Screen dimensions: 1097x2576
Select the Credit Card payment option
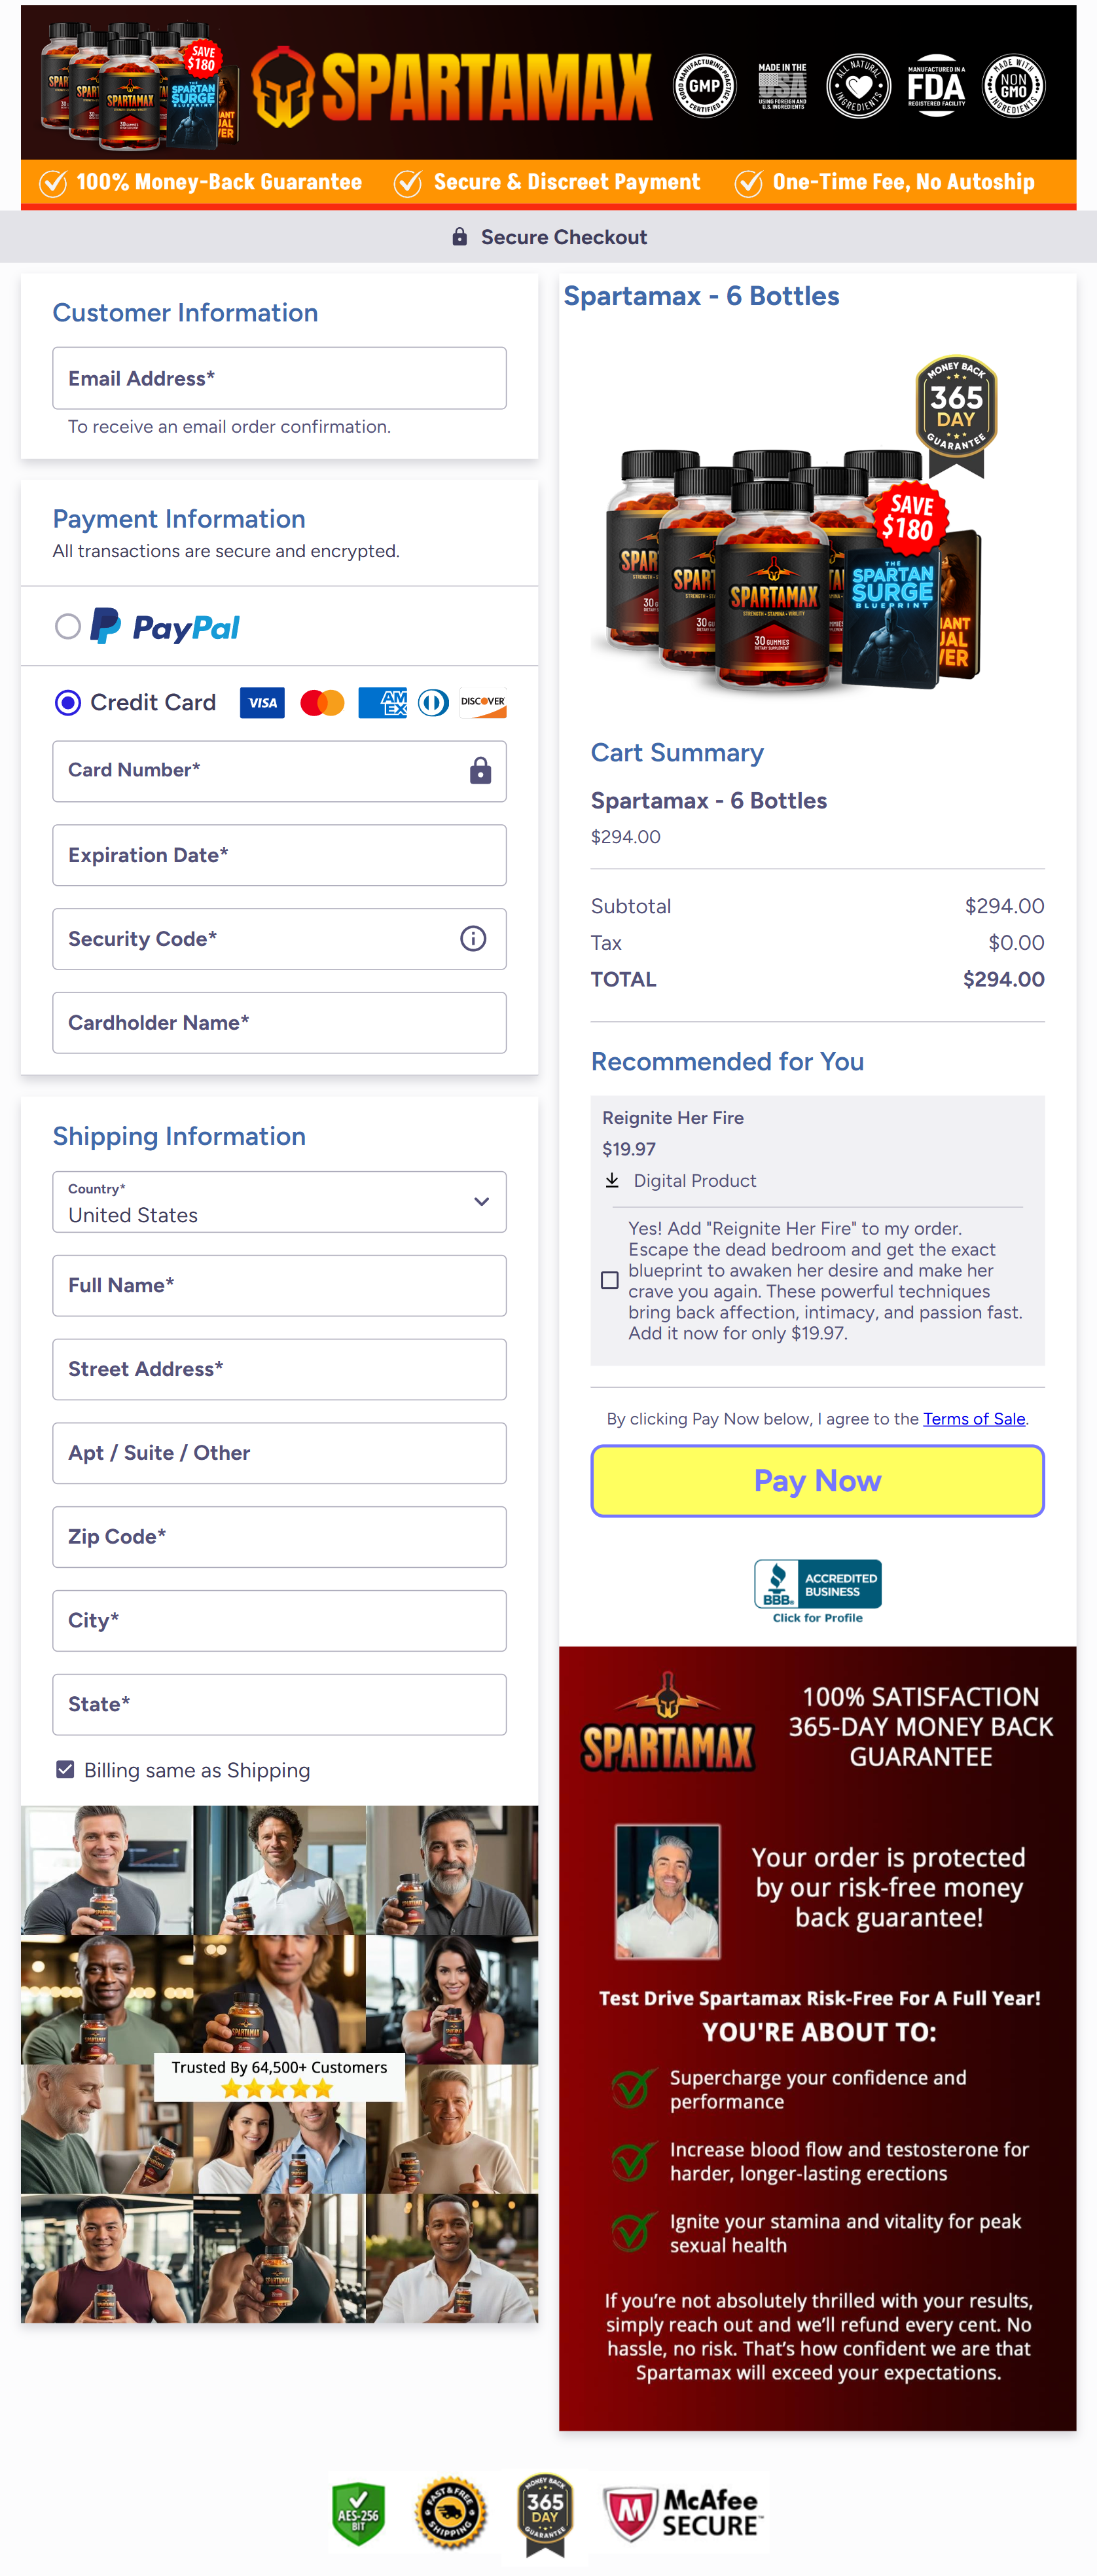tap(67, 703)
